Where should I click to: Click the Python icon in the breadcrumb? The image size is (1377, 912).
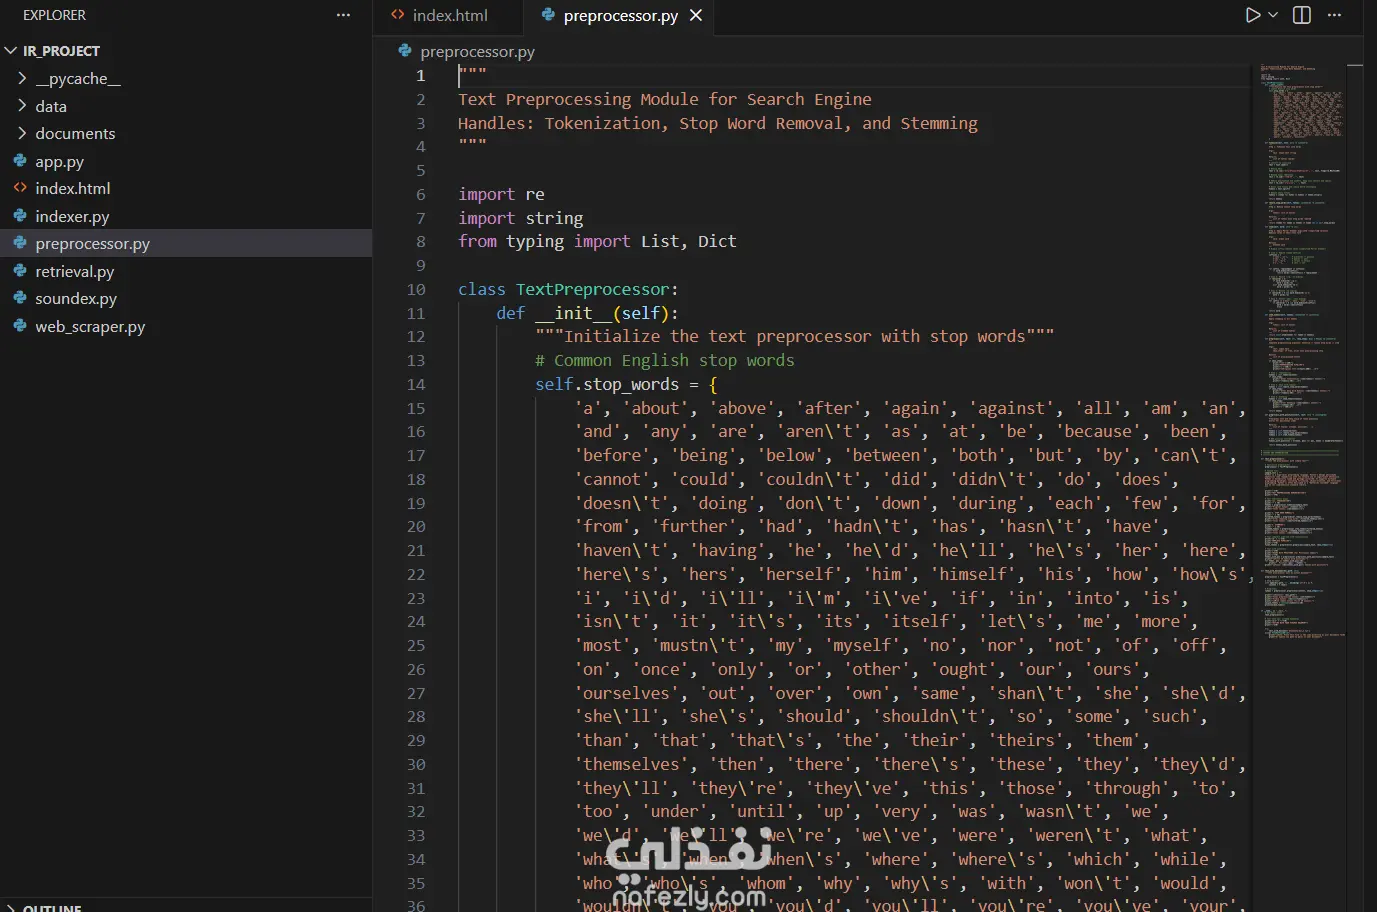[x=405, y=50]
